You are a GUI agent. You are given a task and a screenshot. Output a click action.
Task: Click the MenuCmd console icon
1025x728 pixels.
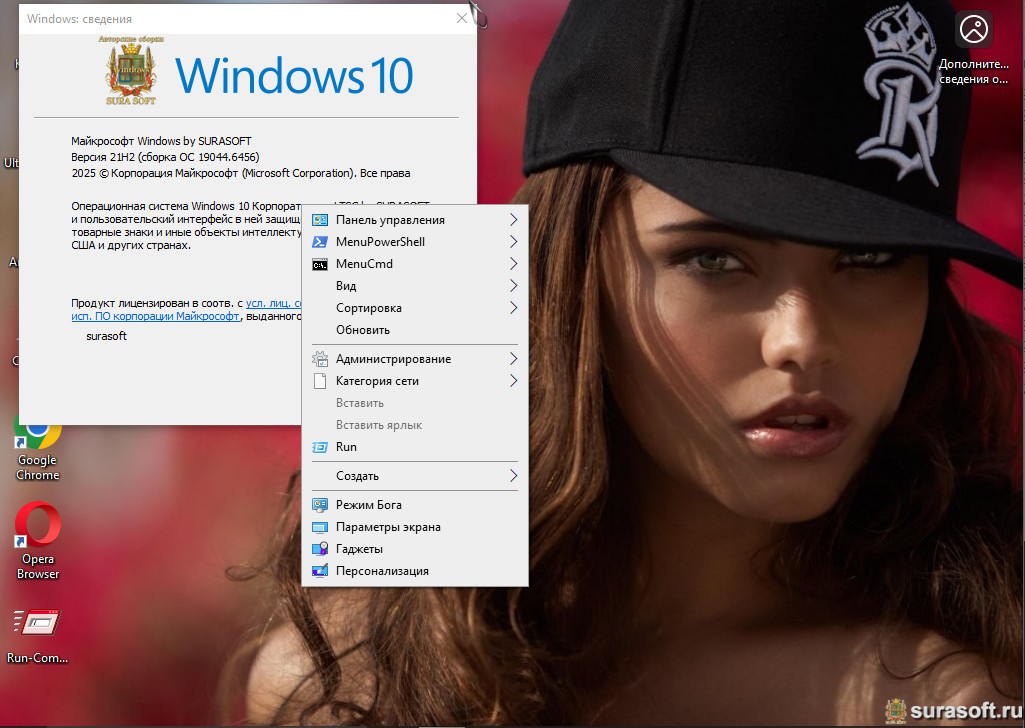[320, 264]
